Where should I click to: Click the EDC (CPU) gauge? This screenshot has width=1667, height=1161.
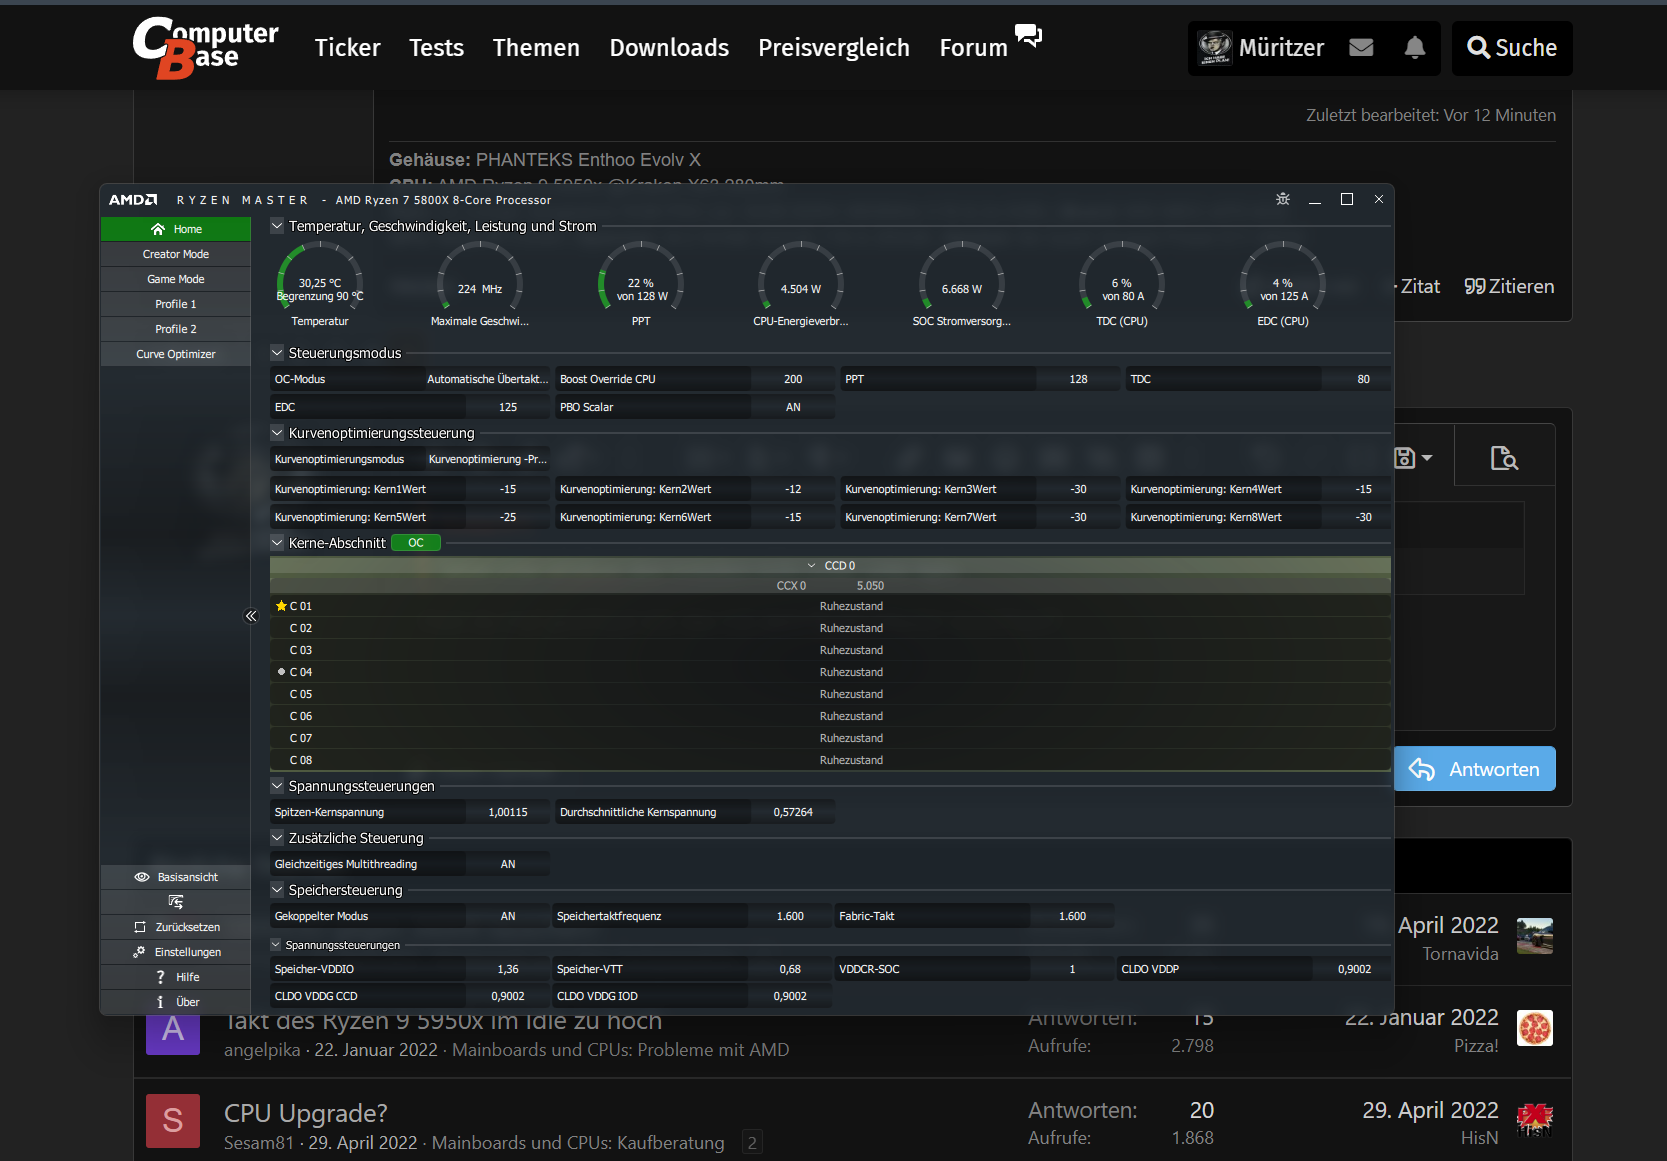[x=1283, y=284]
